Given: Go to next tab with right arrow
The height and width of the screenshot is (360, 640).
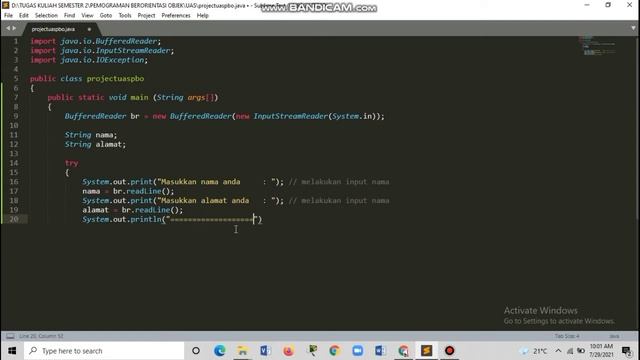Looking at the screenshot, I should (14, 28).
